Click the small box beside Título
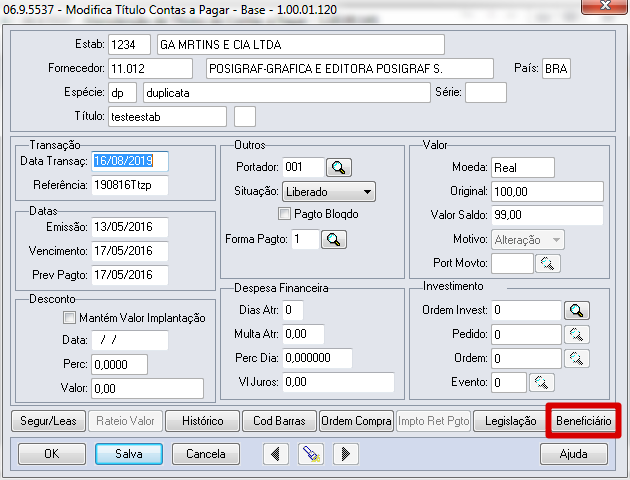Image resolution: width=630 pixels, height=480 pixels. (x=245, y=116)
